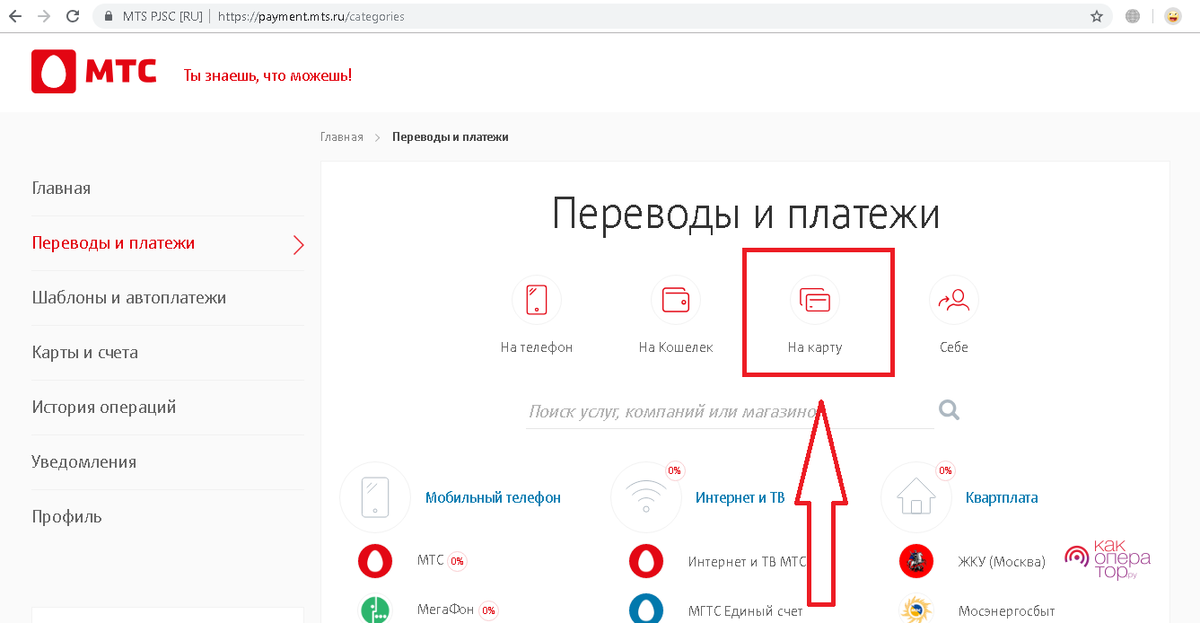Click the Интернет и ТВ wifi icon
Image resolution: width=1200 pixels, height=623 pixels.
tap(645, 497)
